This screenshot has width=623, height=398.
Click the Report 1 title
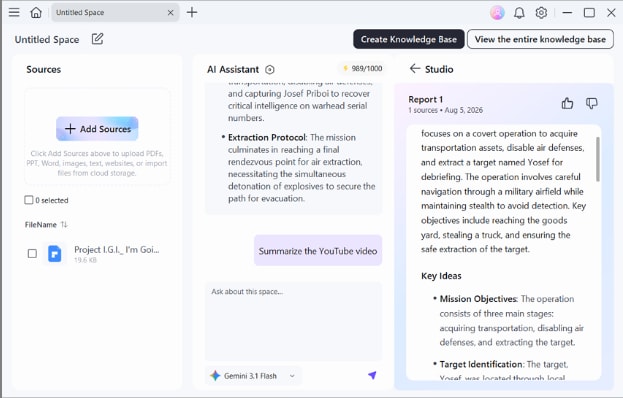click(x=425, y=99)
